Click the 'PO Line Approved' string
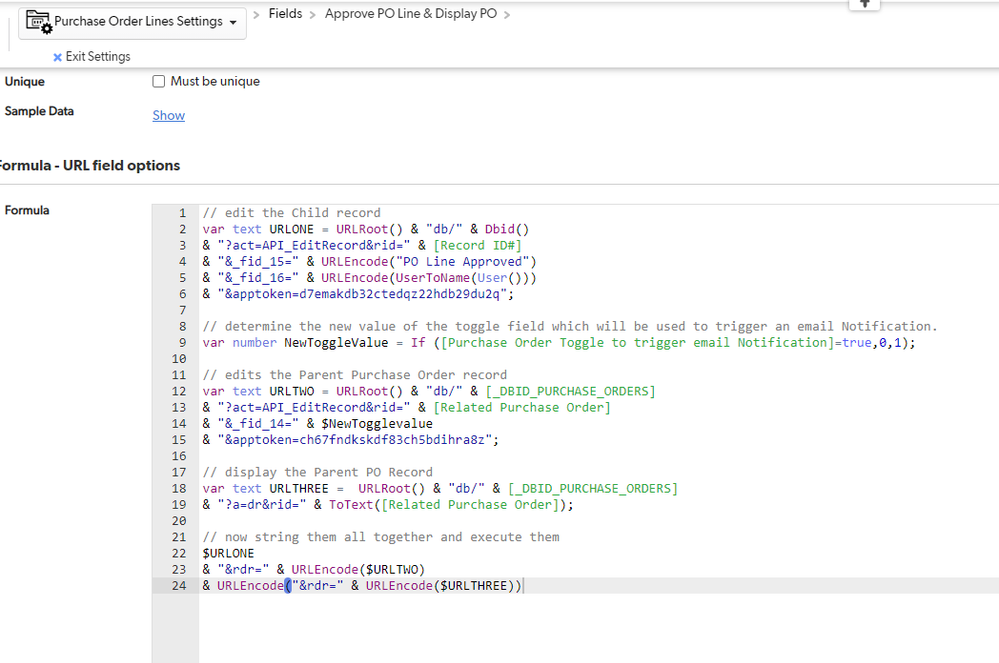This screenshot has width=999, height=663. 463,262
